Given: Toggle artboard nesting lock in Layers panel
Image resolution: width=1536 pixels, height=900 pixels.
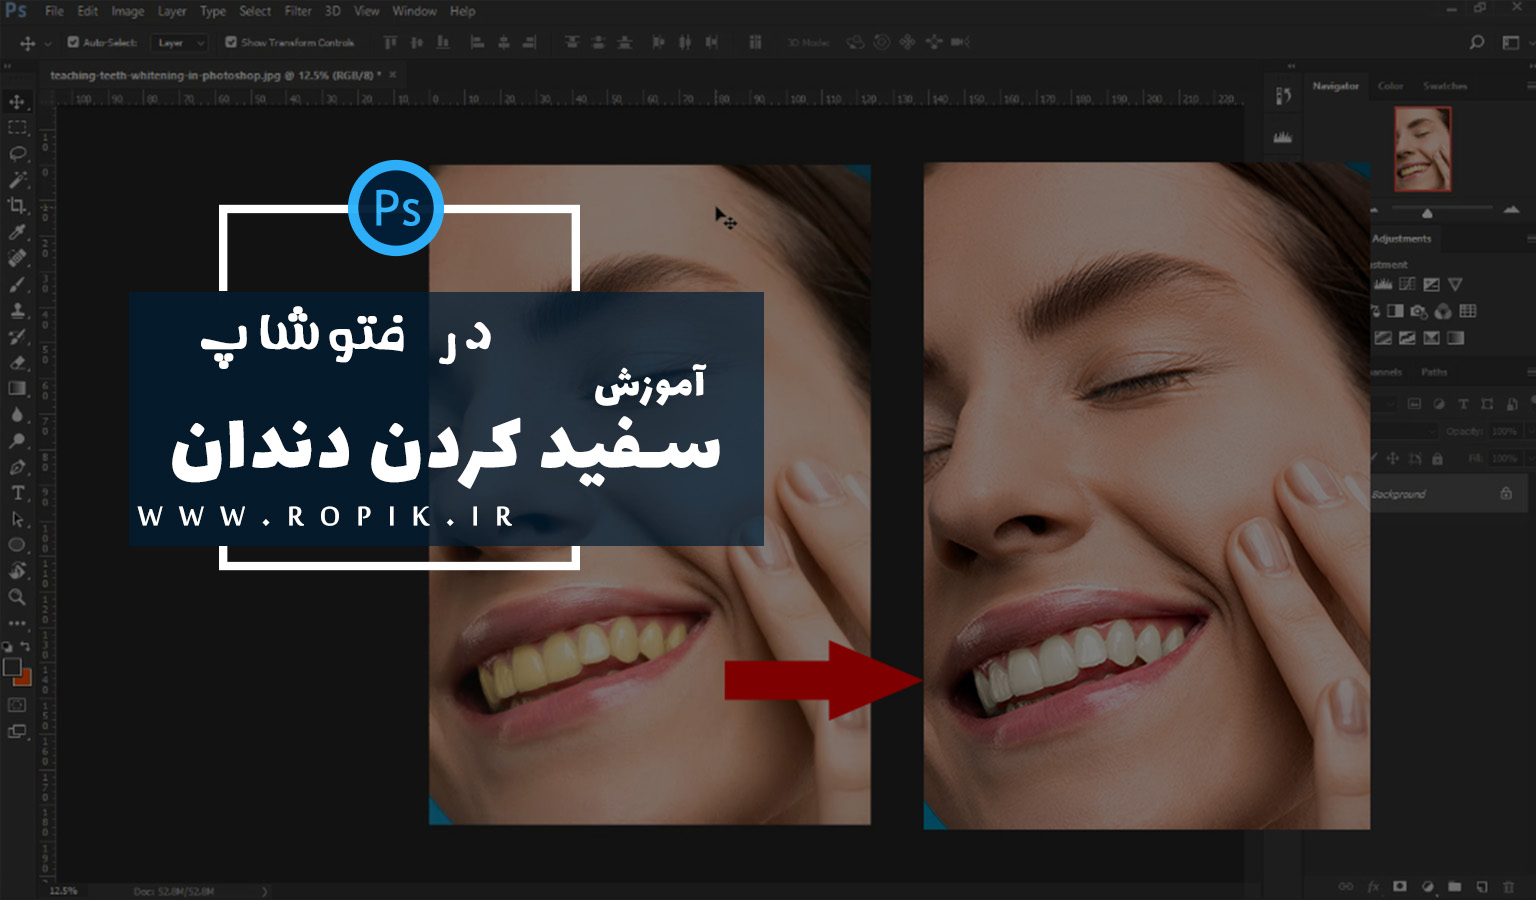Looking at the screenshot, I should 1415,459.
